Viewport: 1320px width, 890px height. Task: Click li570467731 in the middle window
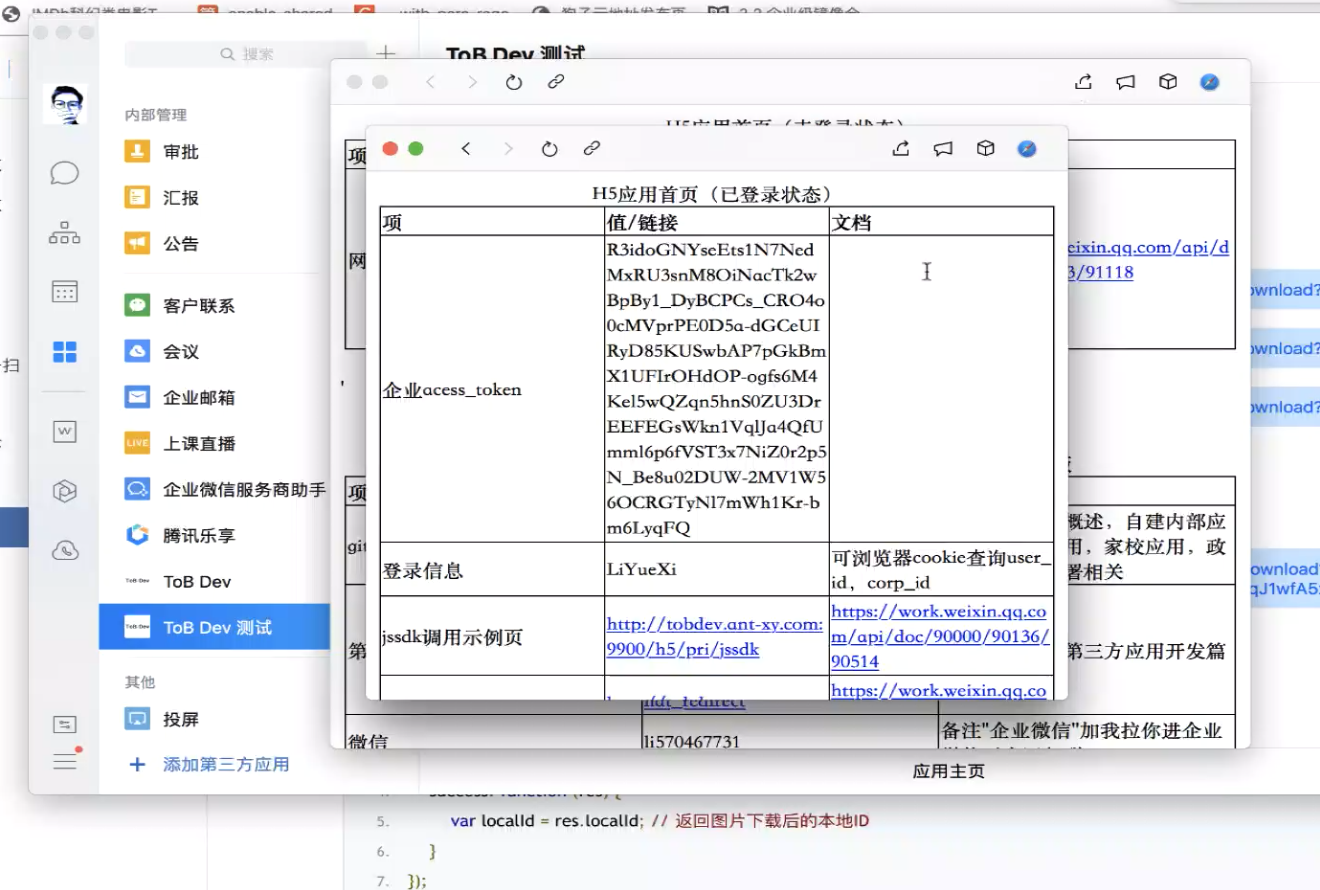tap(690, 741)
